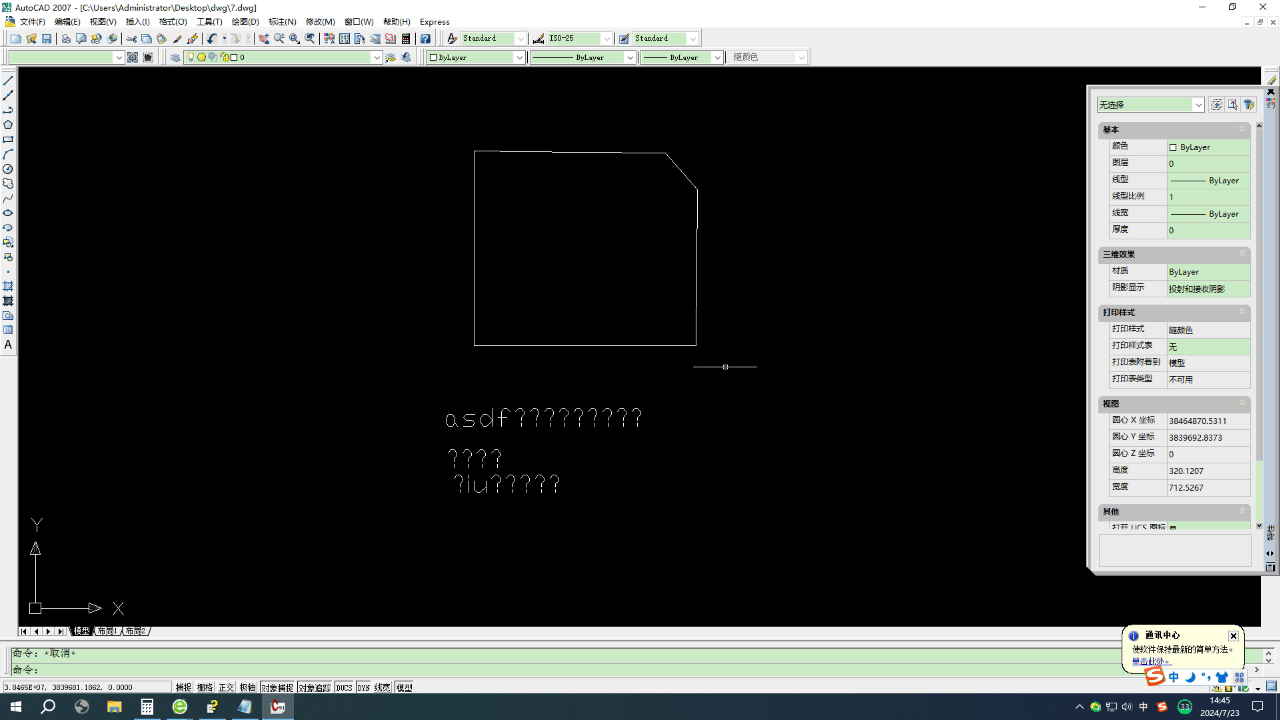Open the 绘图(D) menu
This screenshot has height=720, width=1280.
tap(245, 22)
